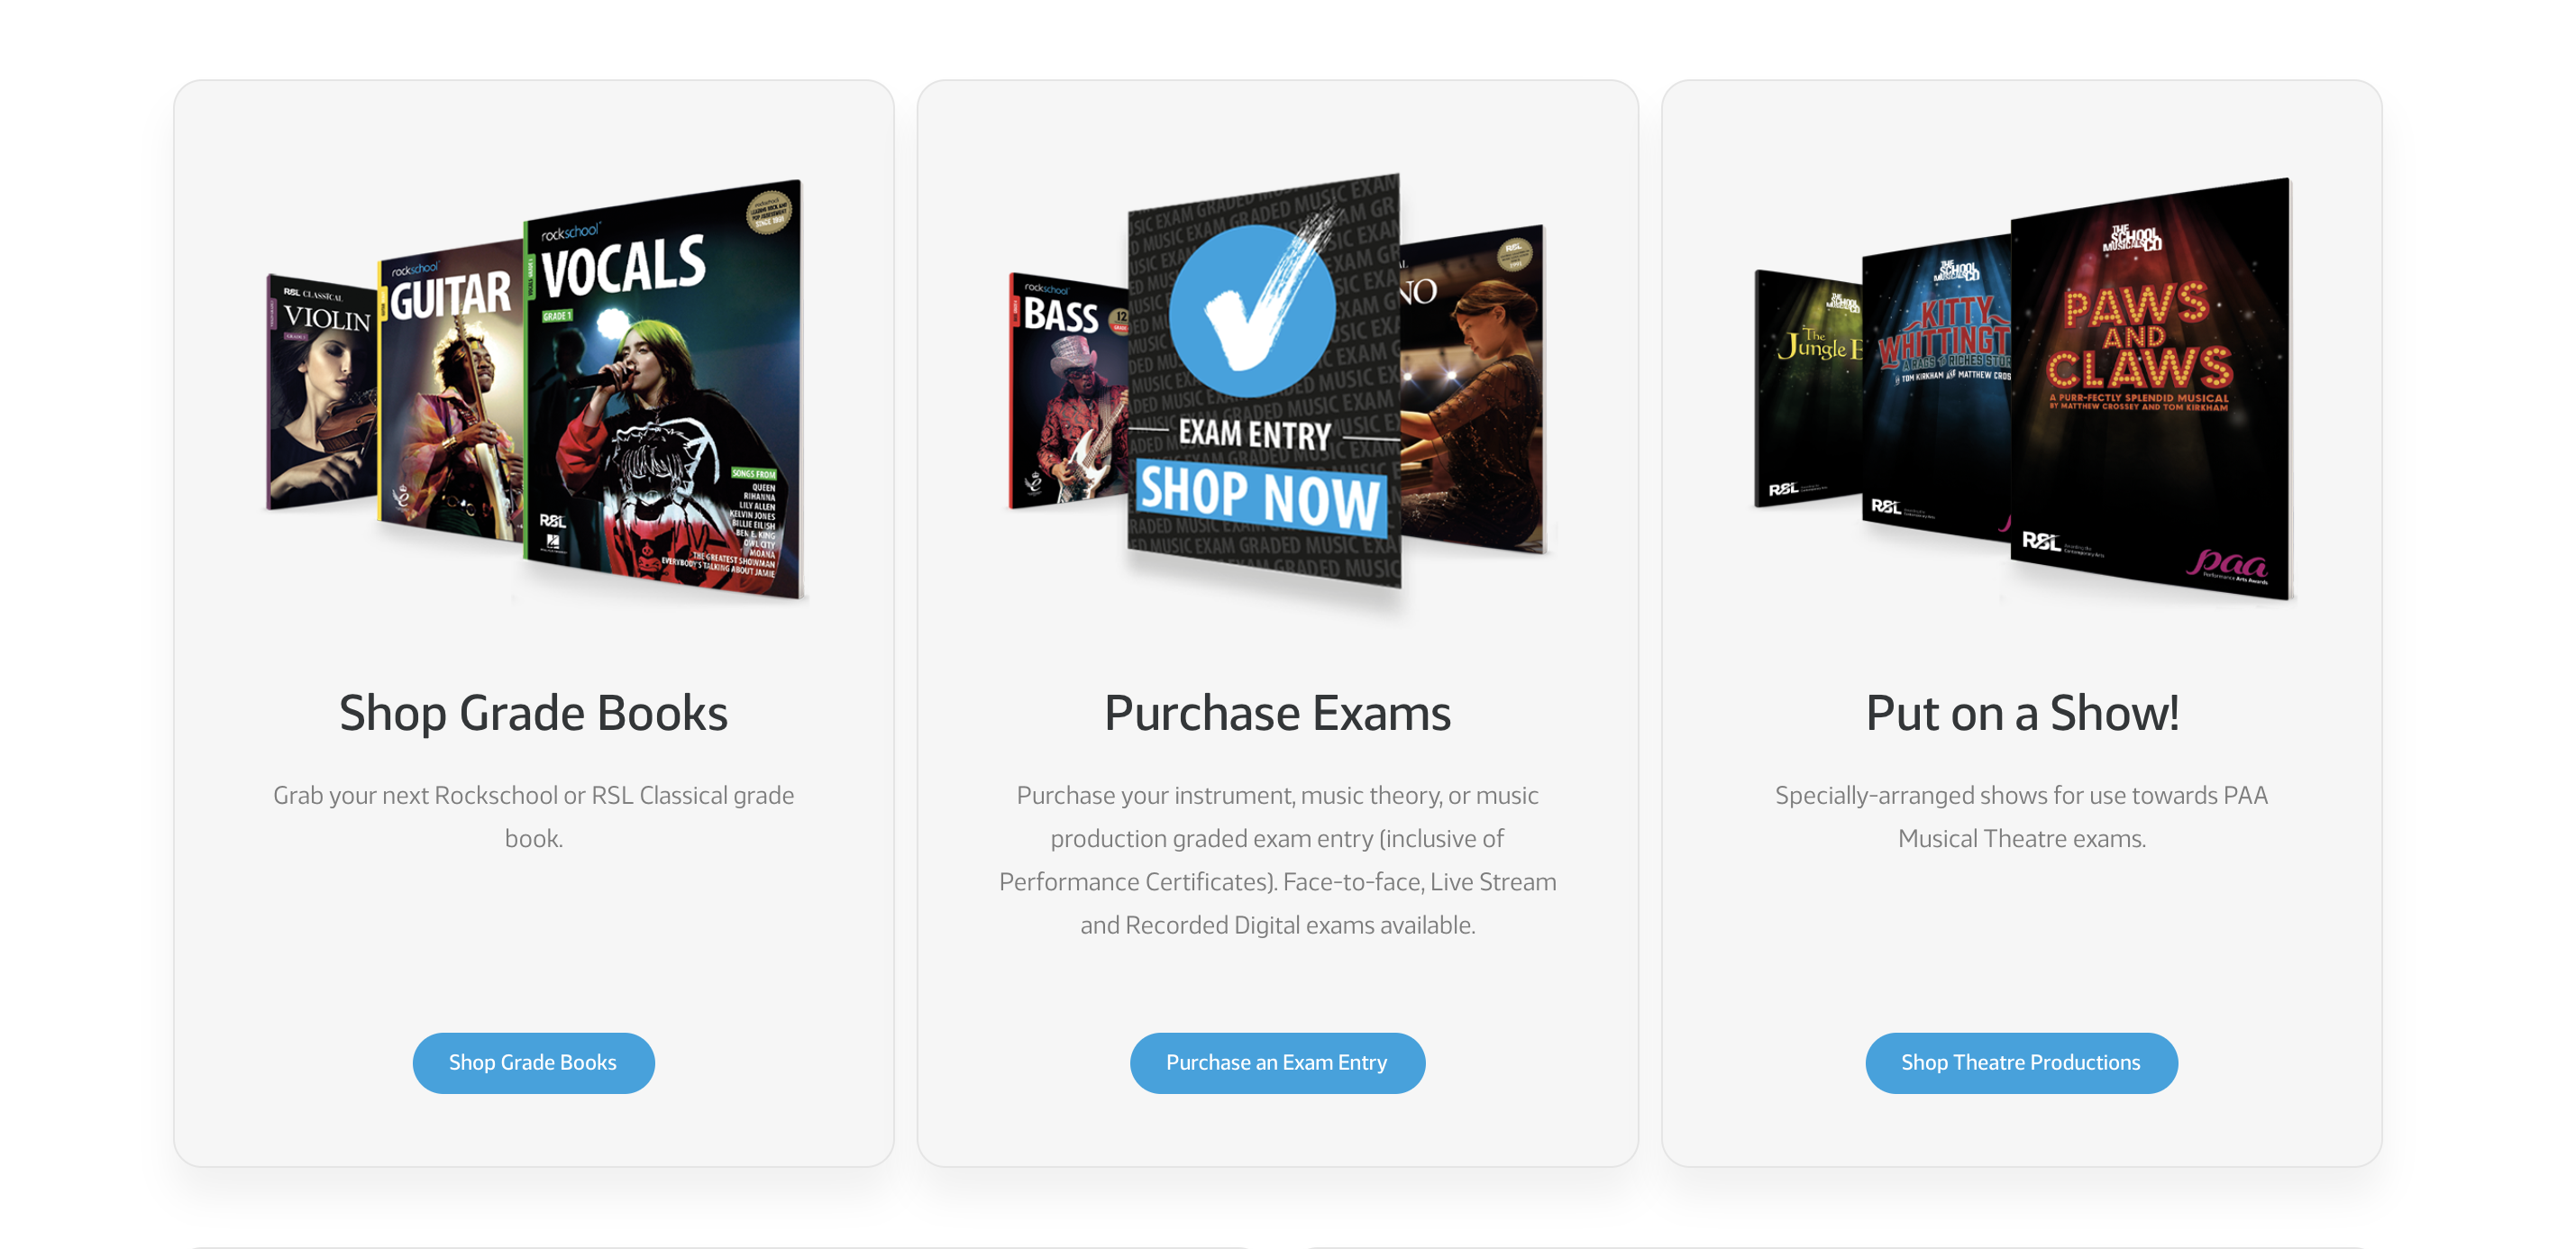Click the Rockschool grade book description text
Image resolution: width=2576 pixels, height=1249 pixels.
[533, 816]
